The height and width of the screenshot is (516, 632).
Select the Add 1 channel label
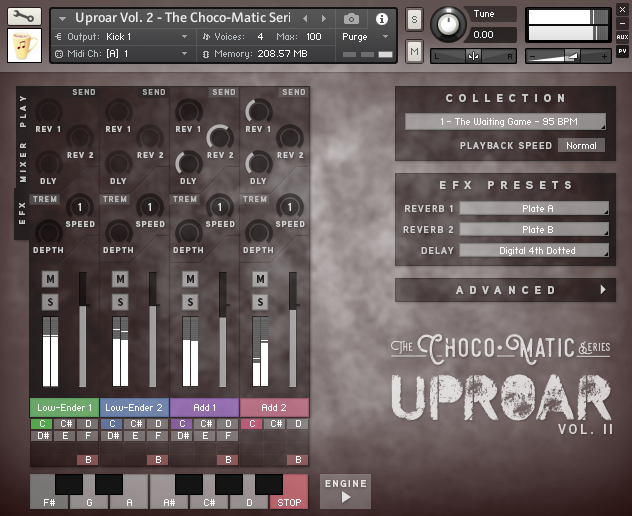204,408
